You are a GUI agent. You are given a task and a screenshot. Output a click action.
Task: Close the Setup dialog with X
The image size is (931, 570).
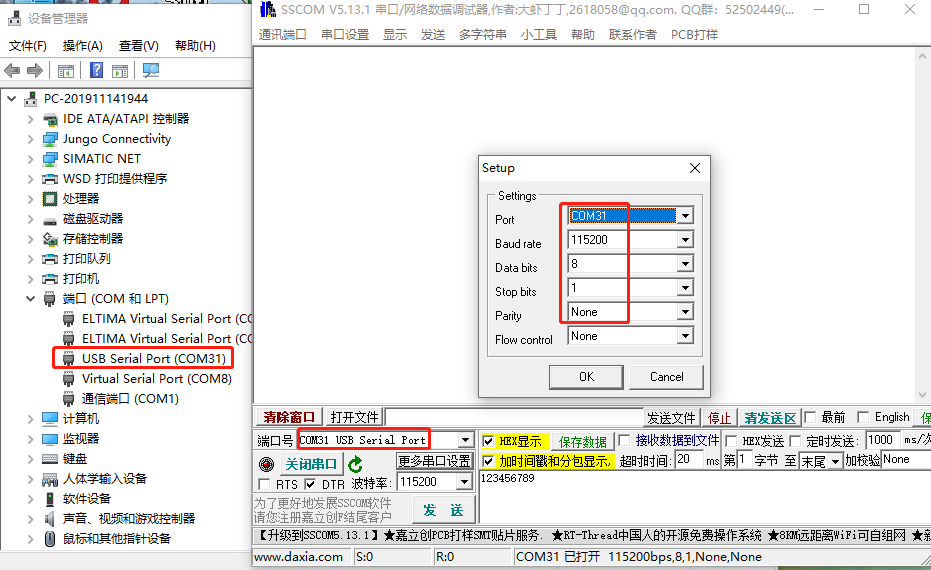pos(694,168)
